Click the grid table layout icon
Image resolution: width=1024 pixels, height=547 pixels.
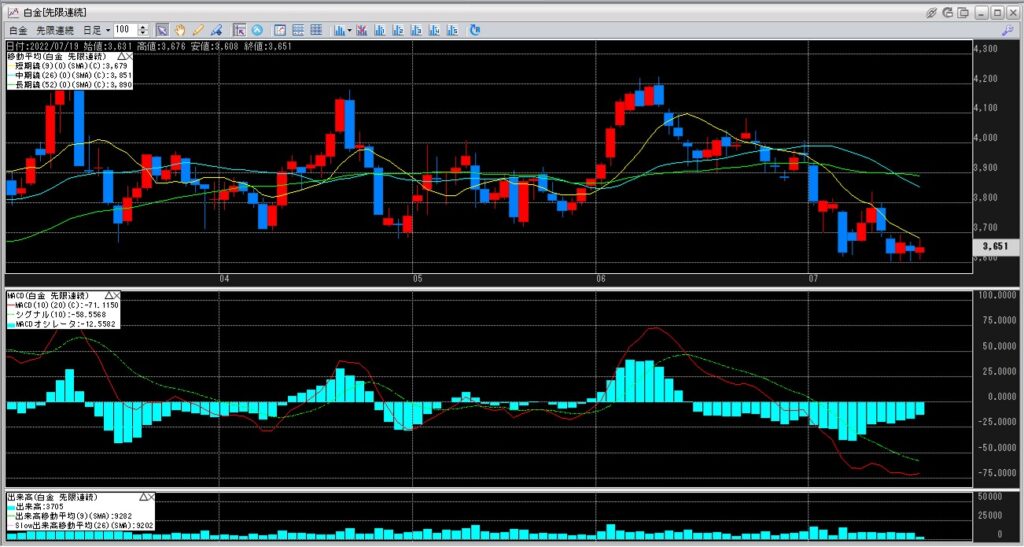pyautogui.click(x=316, y=30)
